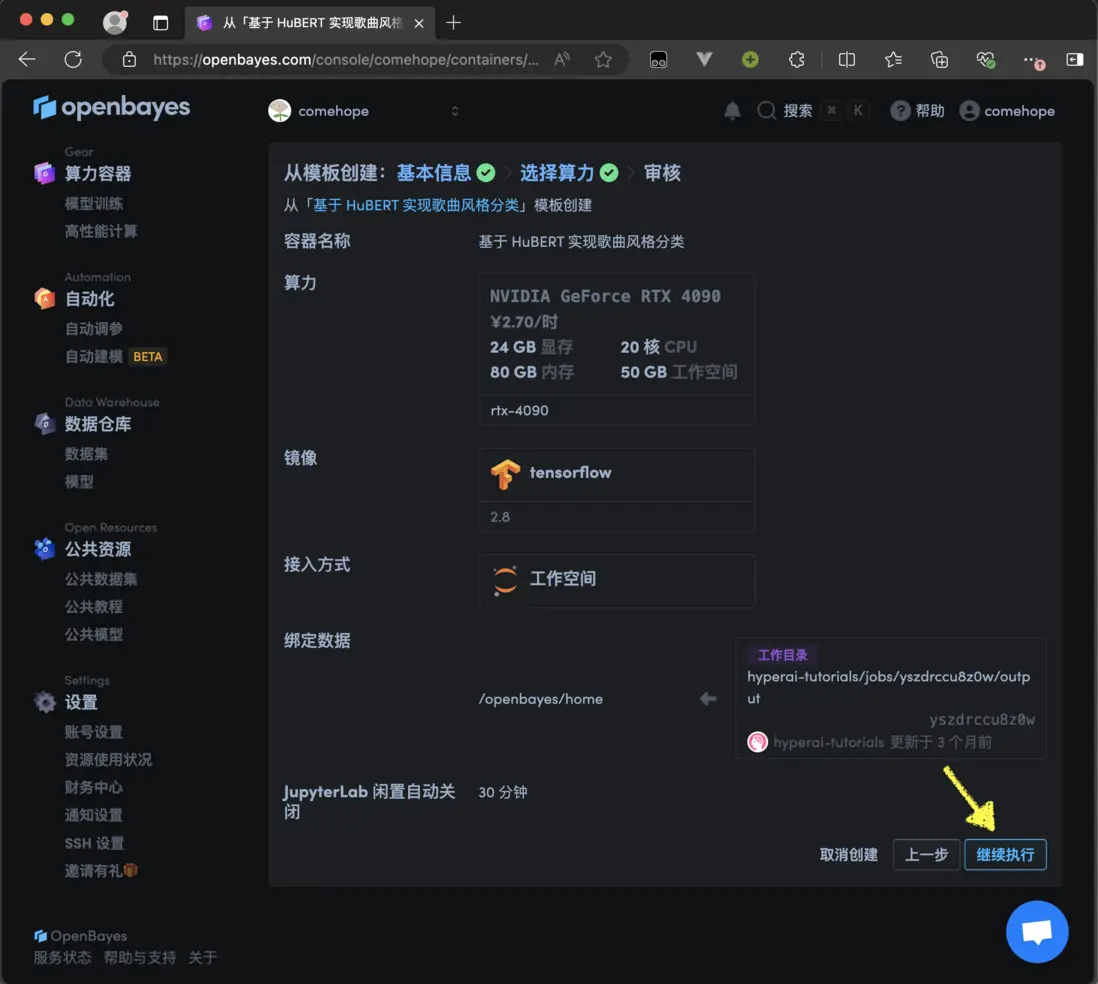Image resolution: width=1098 pixels, height=984 pixels.
Task: Close the HuBERT browser tab
Action: click(x=419, y=23)
